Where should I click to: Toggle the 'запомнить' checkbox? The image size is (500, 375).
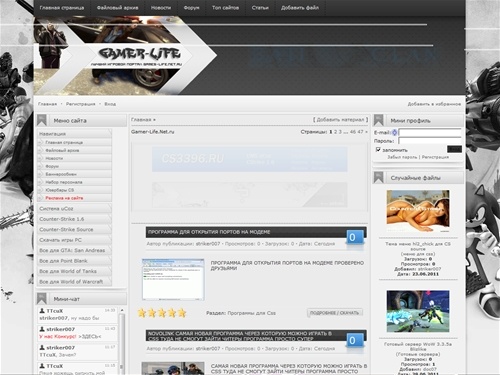point(378,150)
